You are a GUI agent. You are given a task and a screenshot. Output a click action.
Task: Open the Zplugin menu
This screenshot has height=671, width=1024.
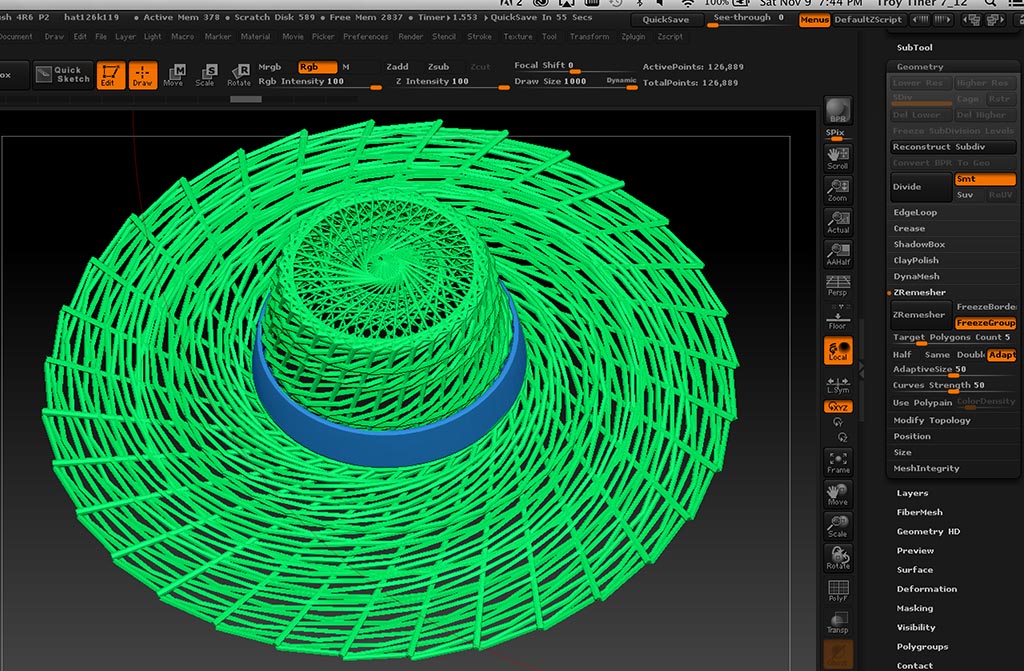click(x=633, y=37)
